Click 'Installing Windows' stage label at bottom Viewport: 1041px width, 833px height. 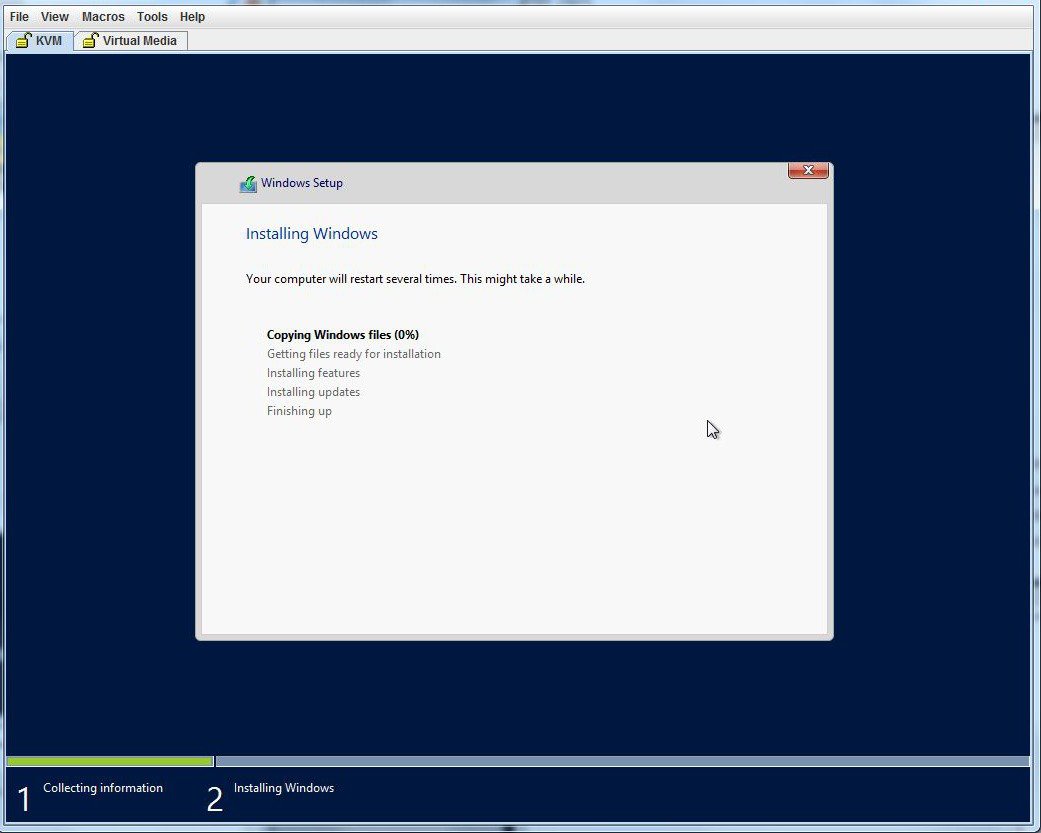click(x=283, y=788)
